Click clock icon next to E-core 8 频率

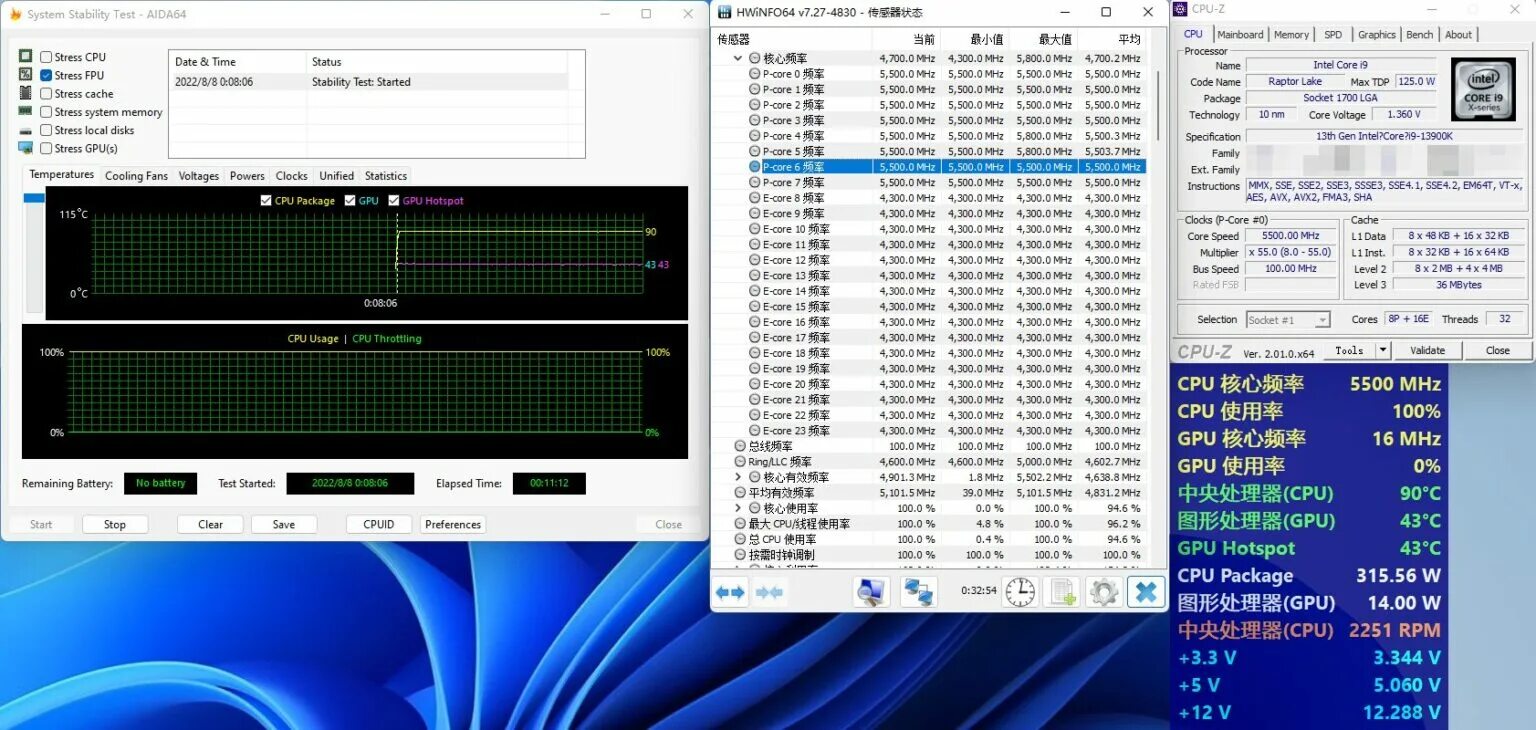click(755, 198)
